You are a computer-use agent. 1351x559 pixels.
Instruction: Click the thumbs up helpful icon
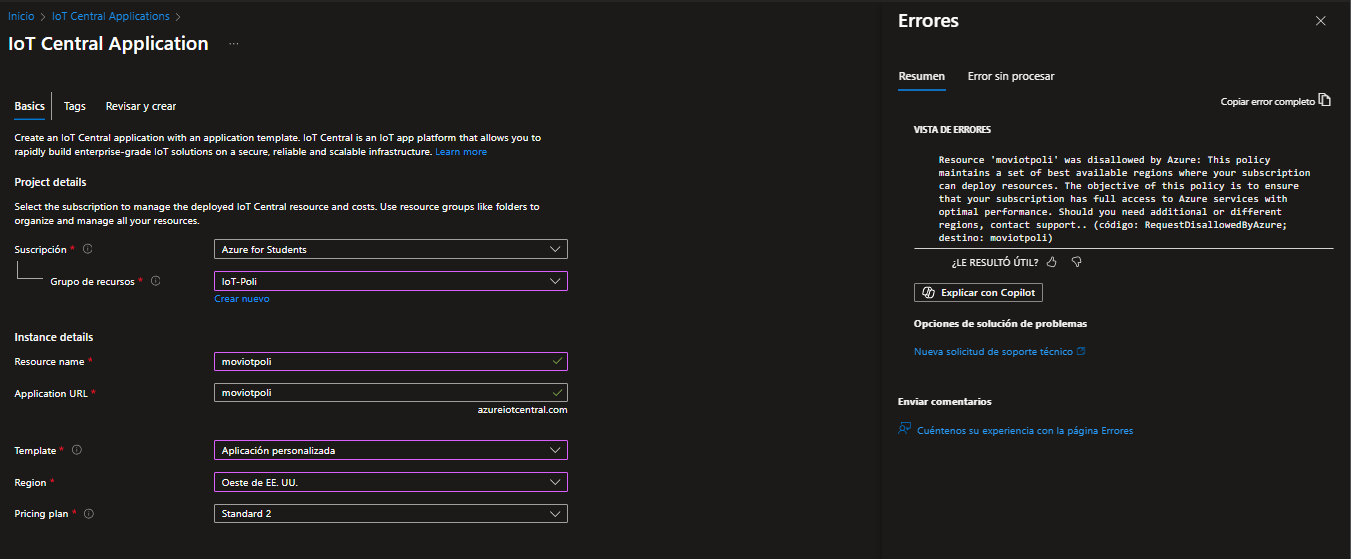(x=1051, y=262)
